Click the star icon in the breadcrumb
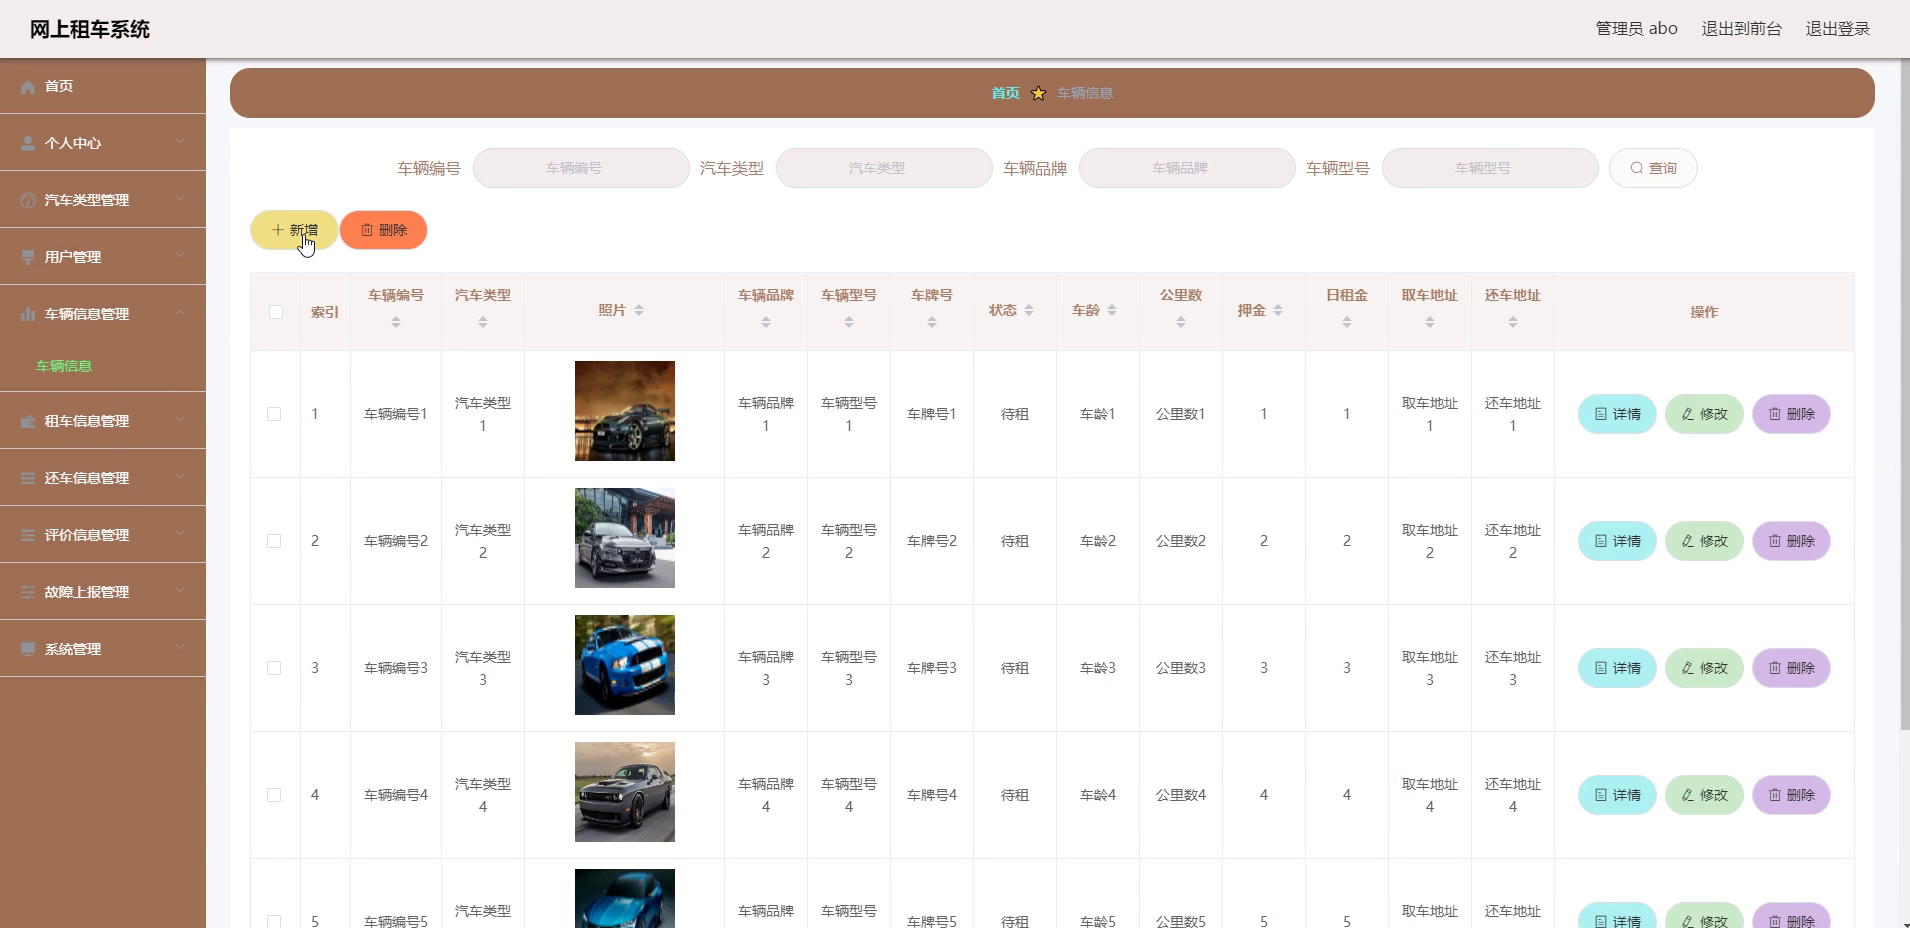 pos(1038,93)
